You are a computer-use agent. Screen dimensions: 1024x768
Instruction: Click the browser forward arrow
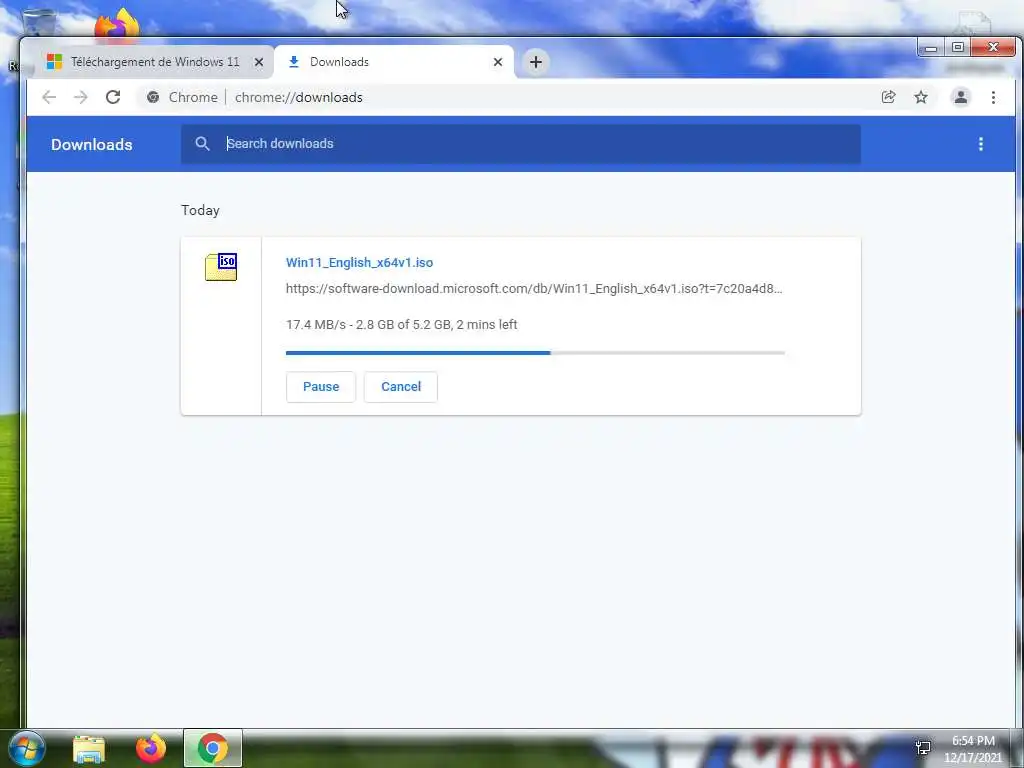80,97
